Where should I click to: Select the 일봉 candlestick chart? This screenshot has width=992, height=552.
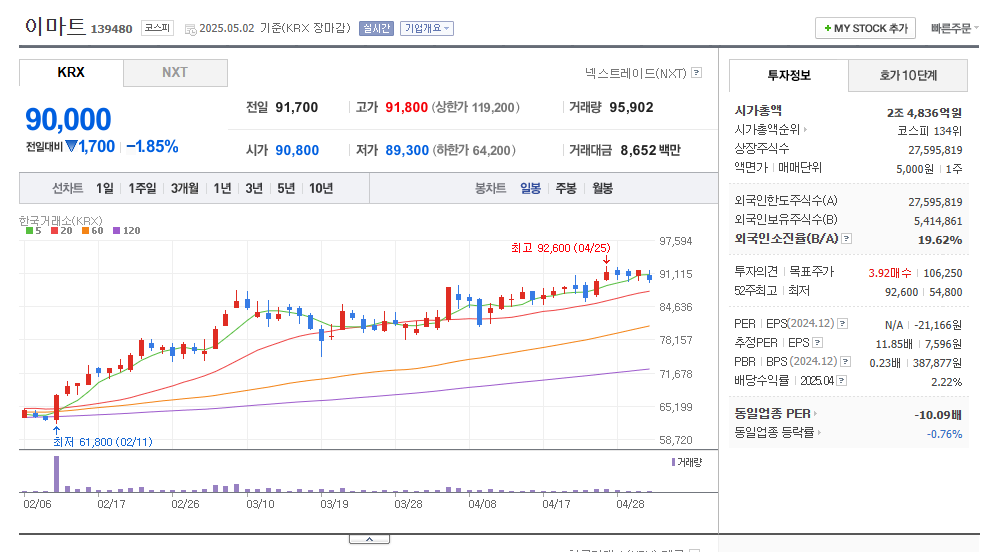click(530, 188)
